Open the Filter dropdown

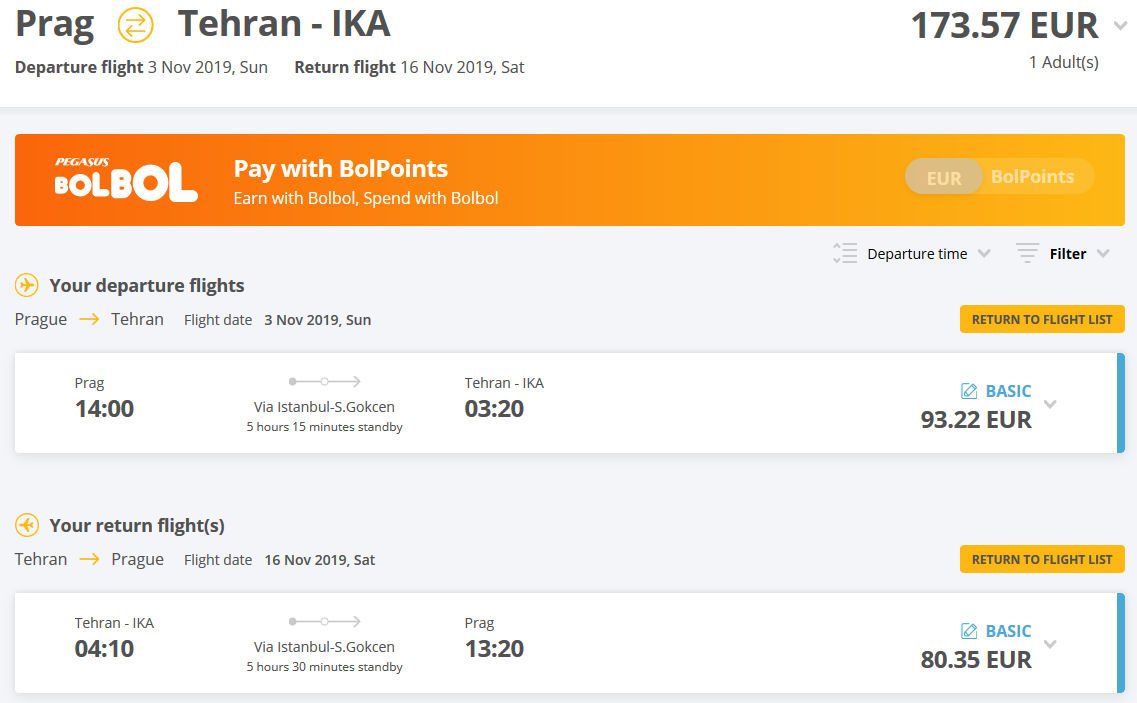(1080, 254)
